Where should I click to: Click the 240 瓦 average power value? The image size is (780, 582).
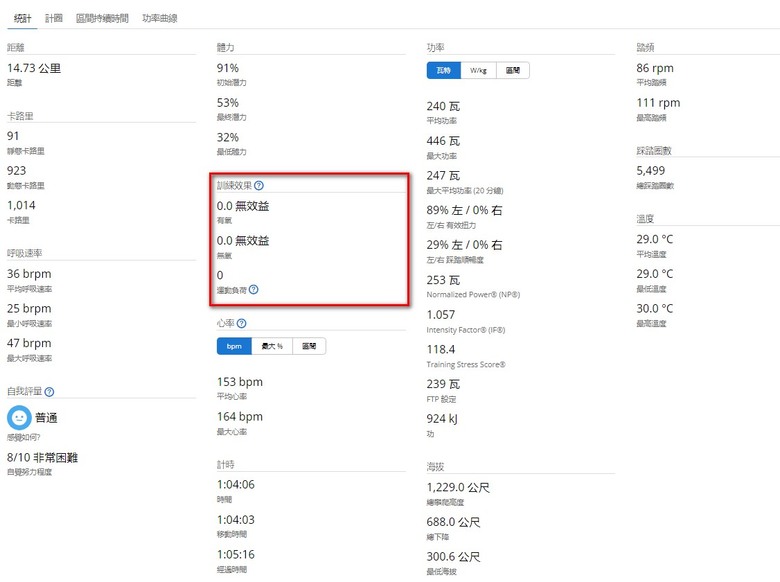[443, 106]
